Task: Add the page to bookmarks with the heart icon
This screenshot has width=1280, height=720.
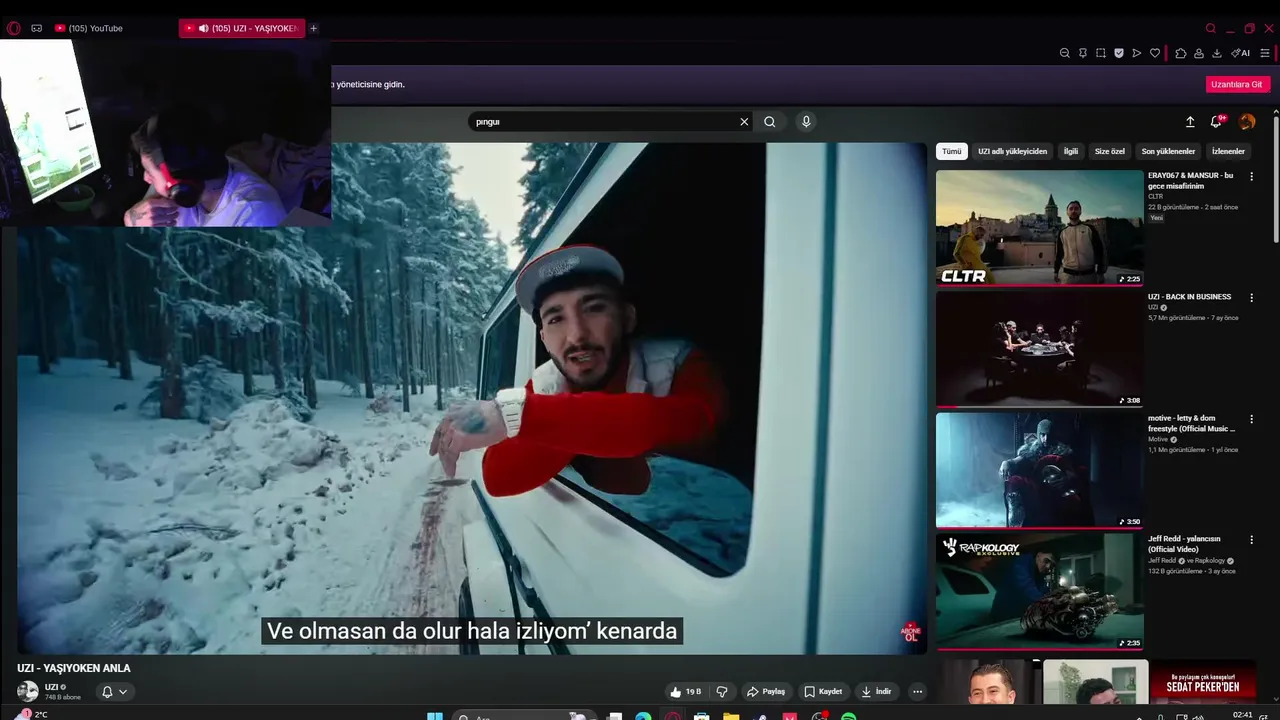Action: coord(1155,53)
